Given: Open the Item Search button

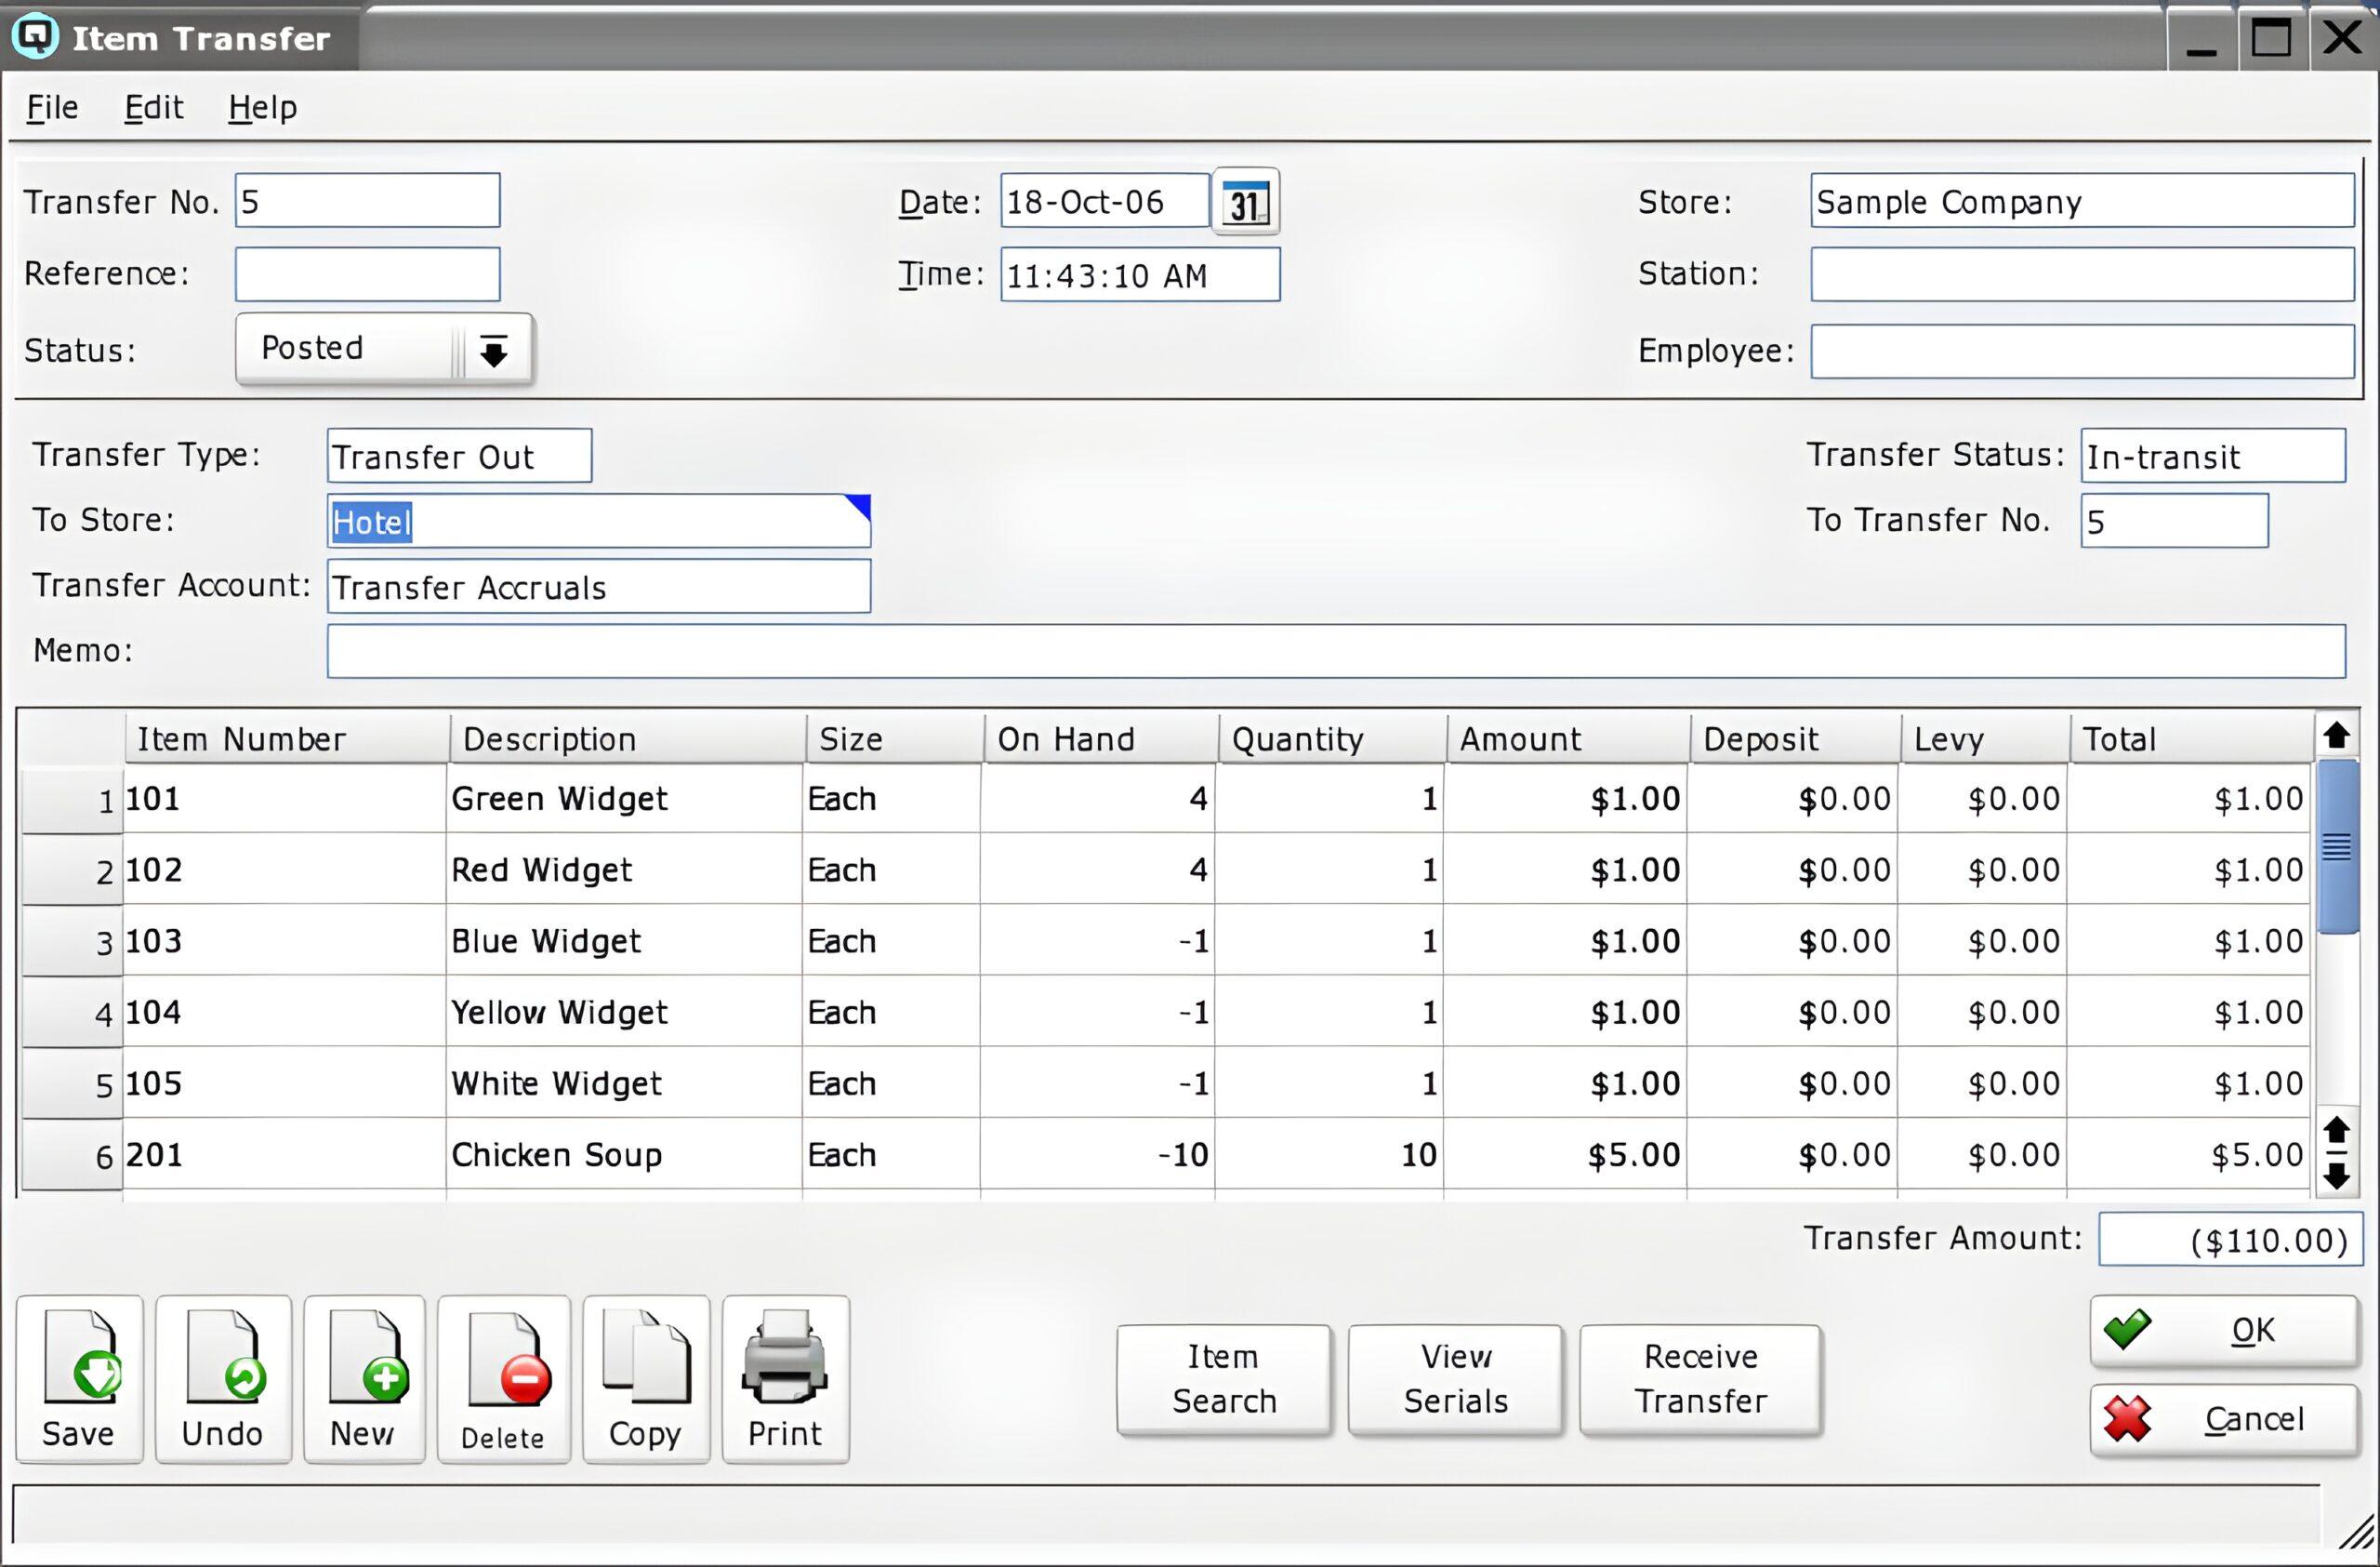Looking at the screenshot, I should [1224, 1379].
